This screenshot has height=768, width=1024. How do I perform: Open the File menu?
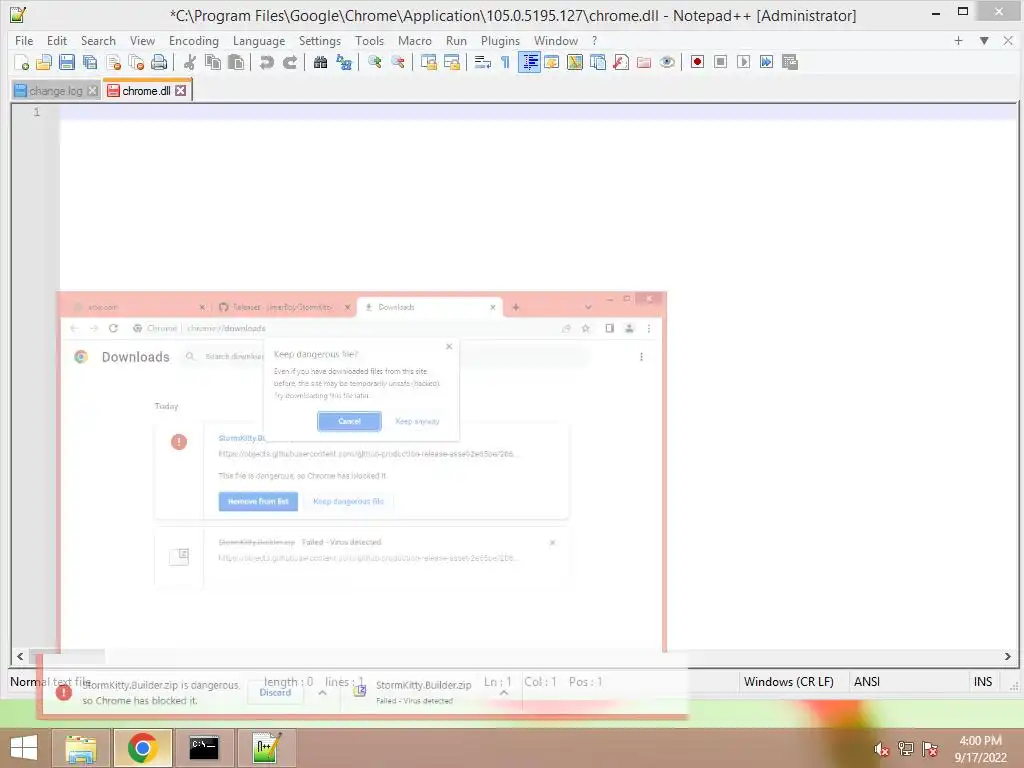[x=24, y=40]
